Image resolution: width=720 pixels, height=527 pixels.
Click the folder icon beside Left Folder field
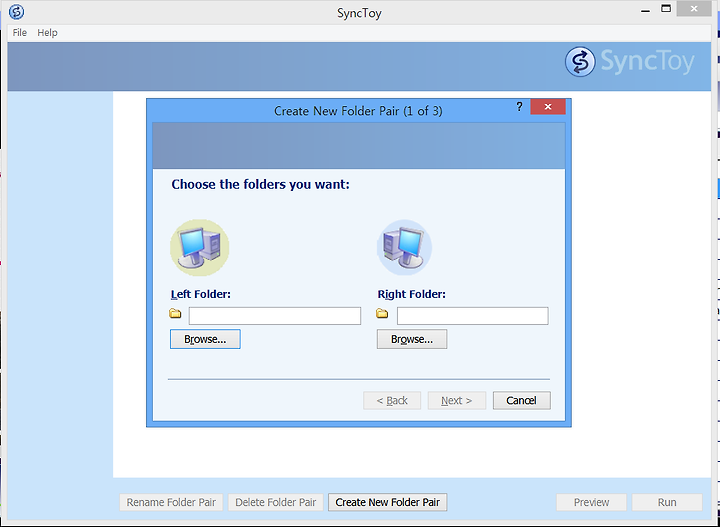point(175,314)
